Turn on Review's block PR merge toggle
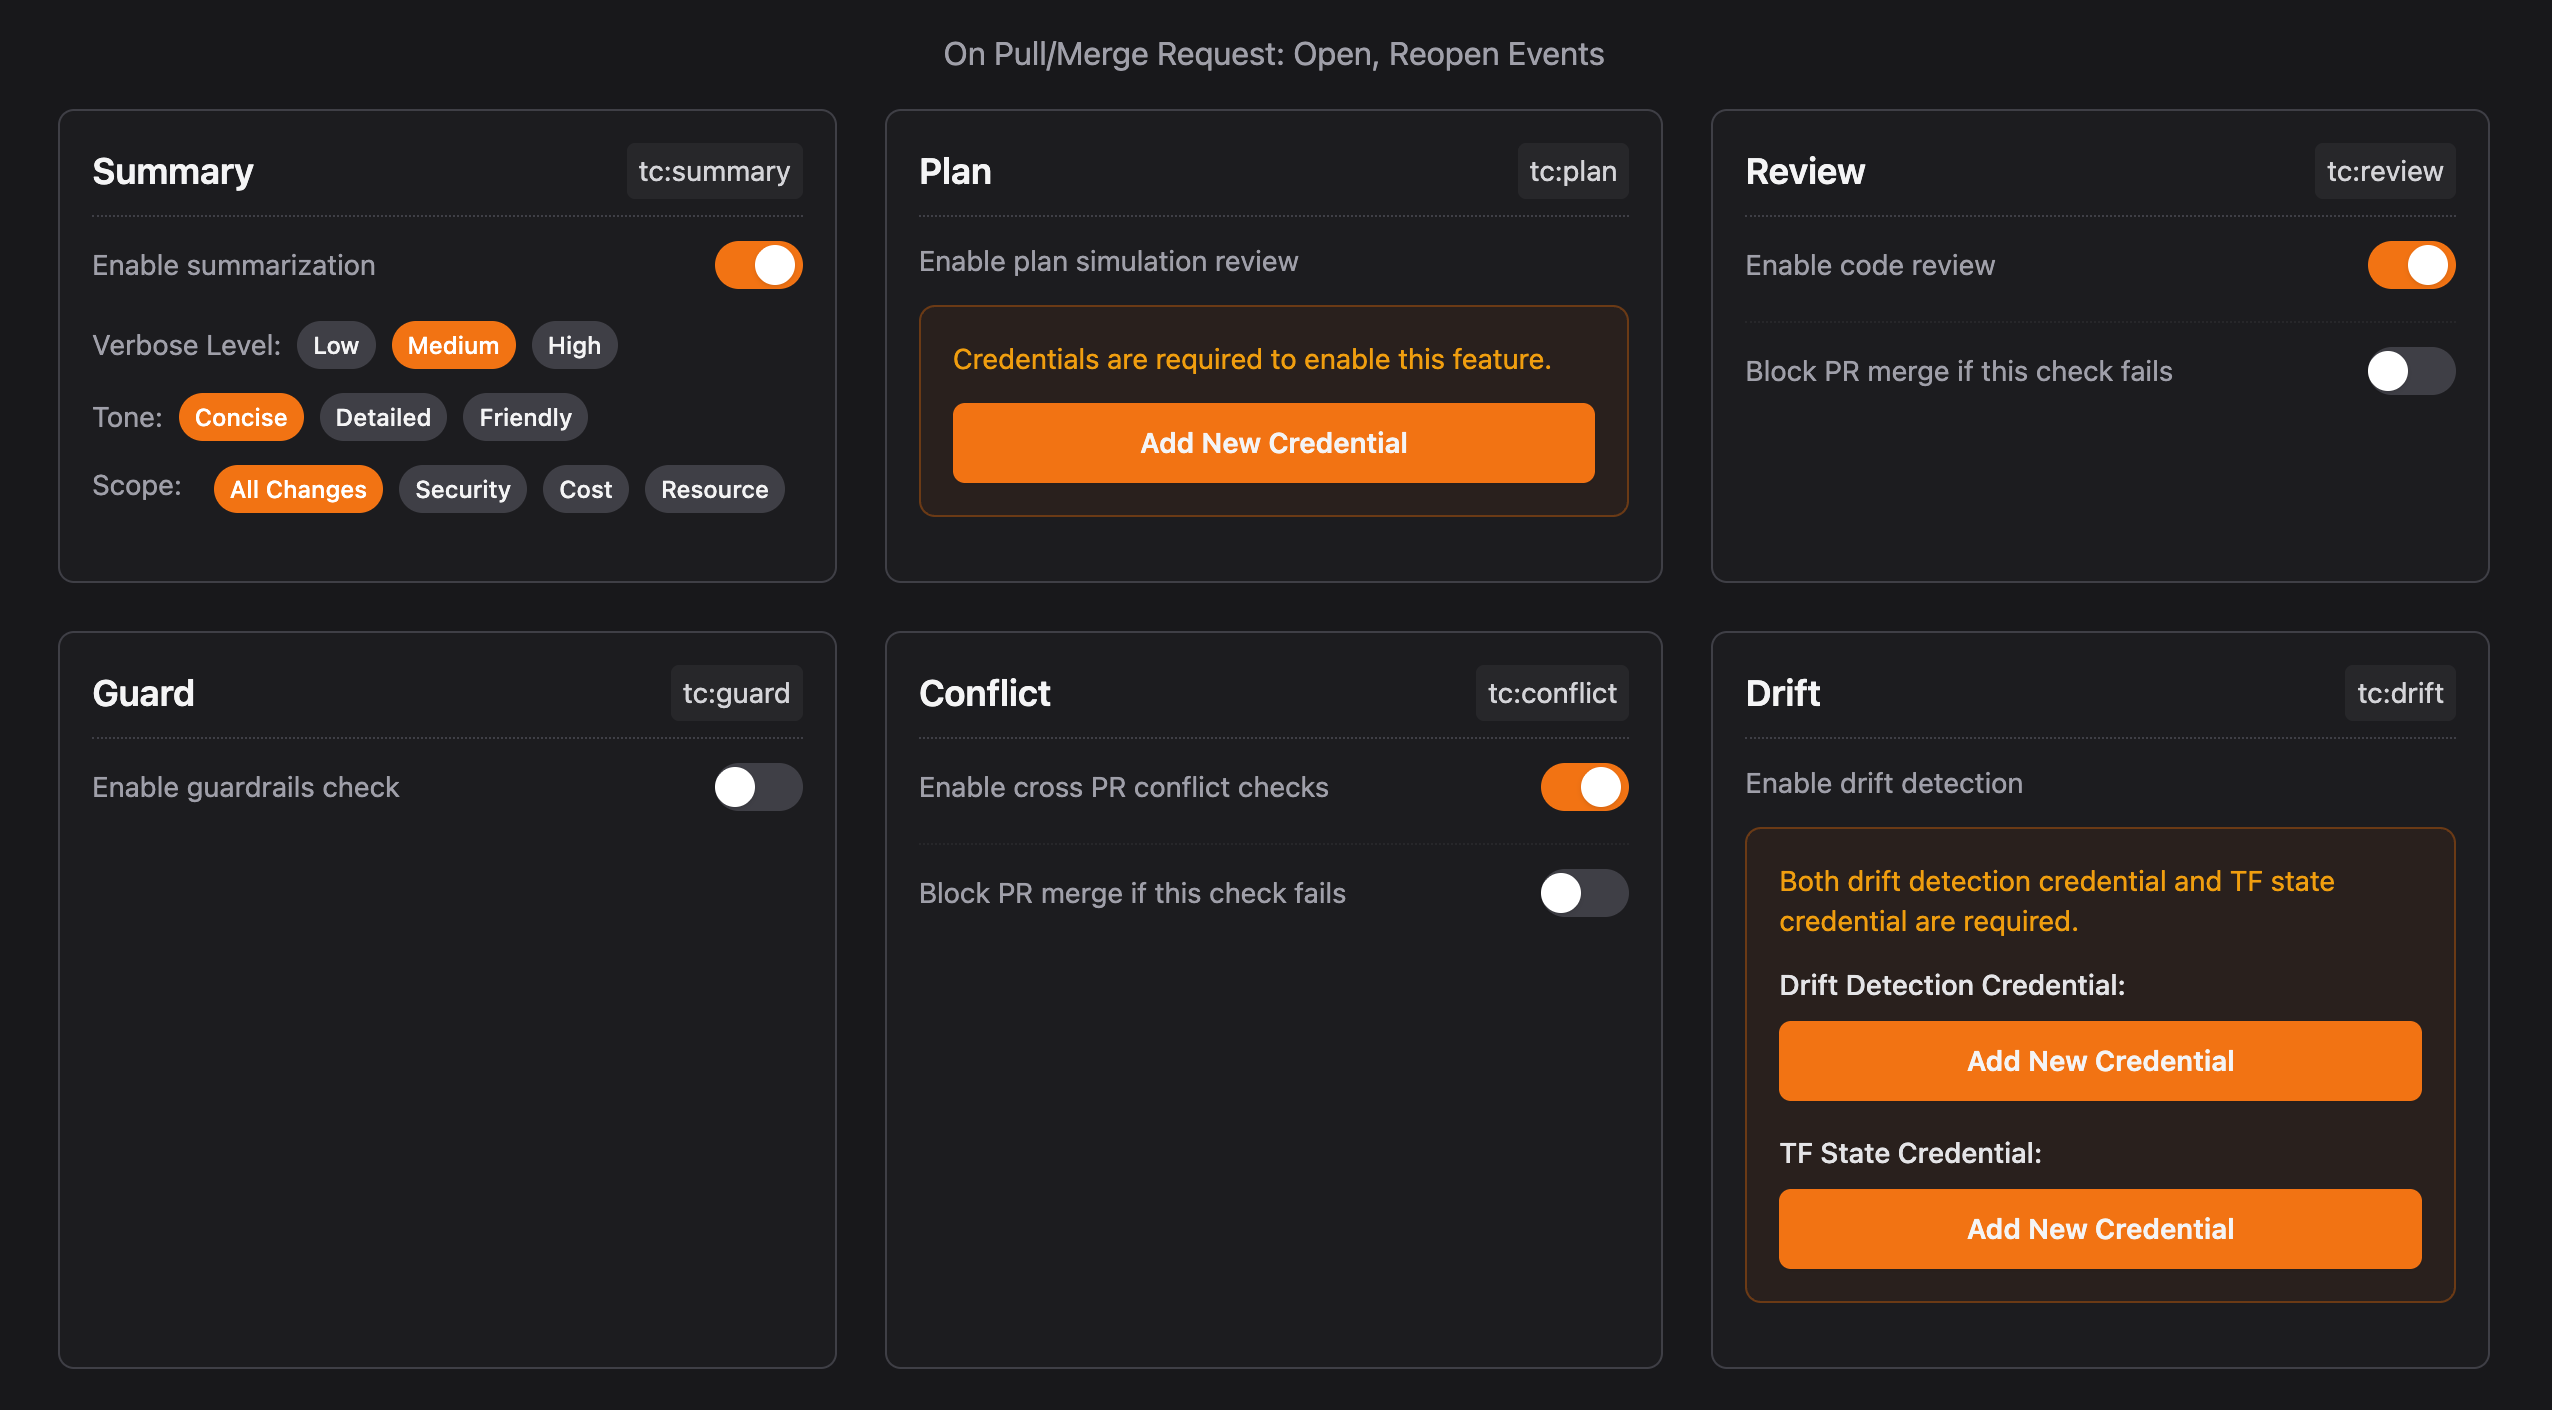Screen dimensions: 2552x1410 coord(2410,371)
